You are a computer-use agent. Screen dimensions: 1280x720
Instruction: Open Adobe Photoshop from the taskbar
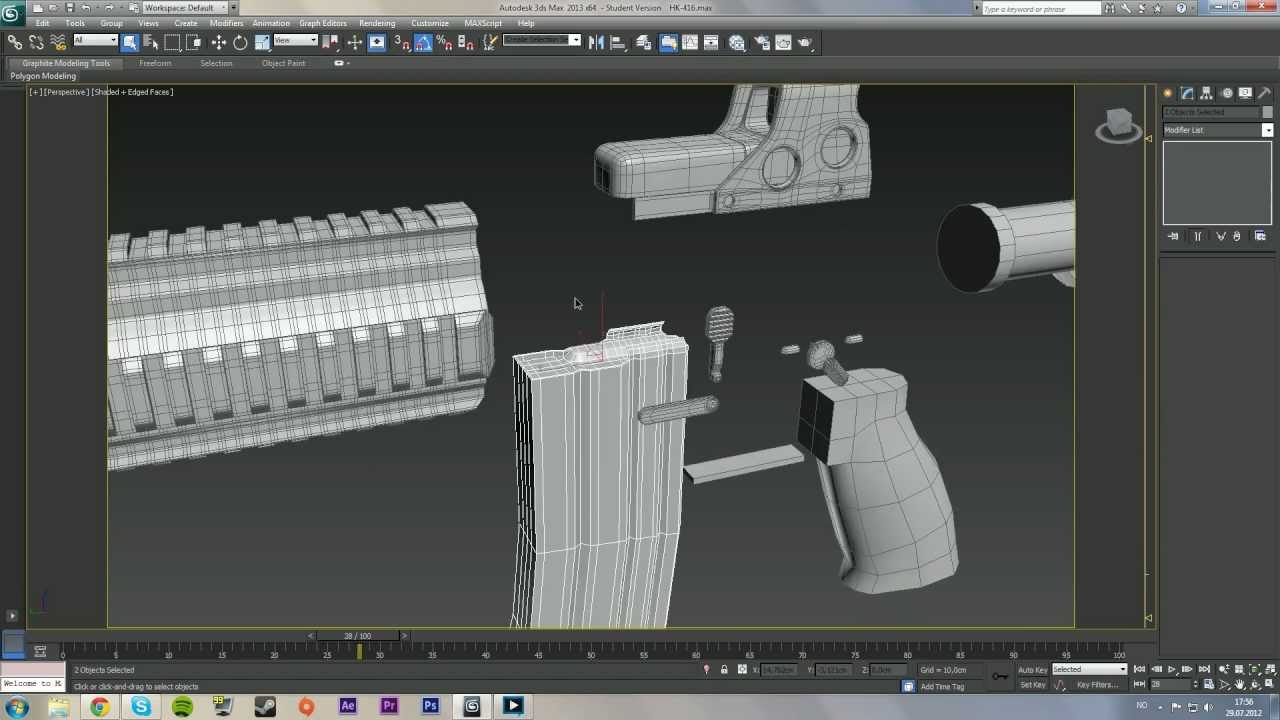point(430,706)
